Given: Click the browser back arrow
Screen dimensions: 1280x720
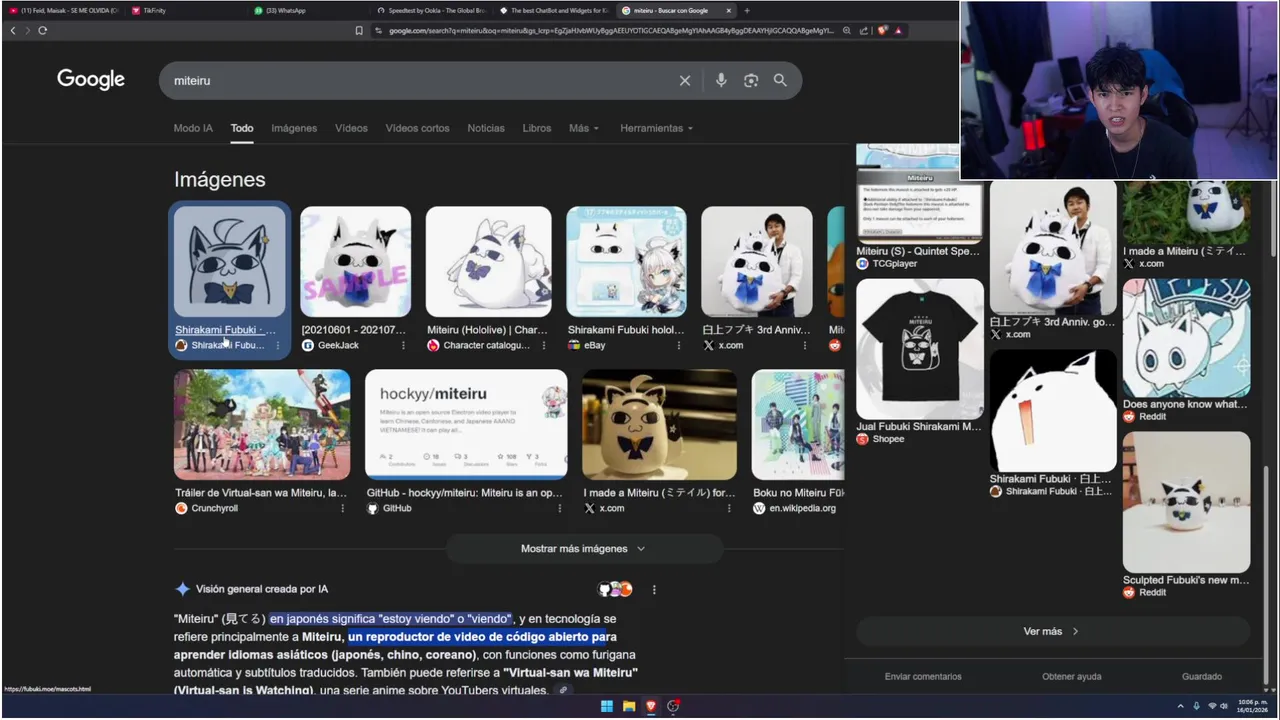Looking at the screenshot, I should click(13, 30).
